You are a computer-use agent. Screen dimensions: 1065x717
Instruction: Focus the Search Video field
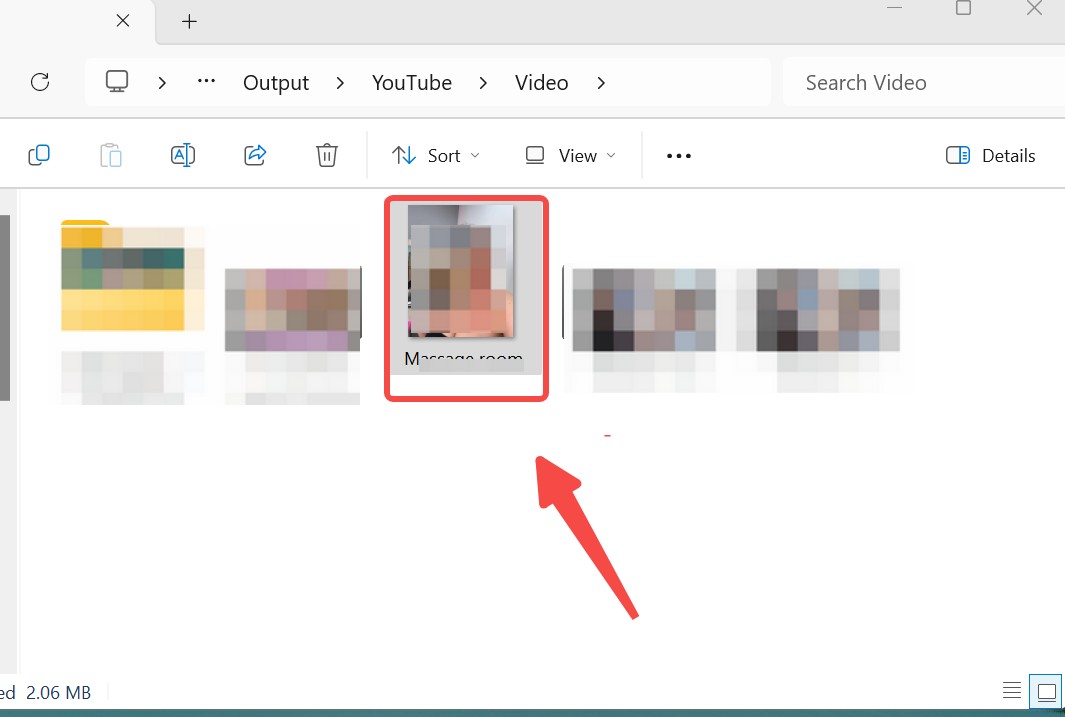pyautogui.click(x=924, y=82)
